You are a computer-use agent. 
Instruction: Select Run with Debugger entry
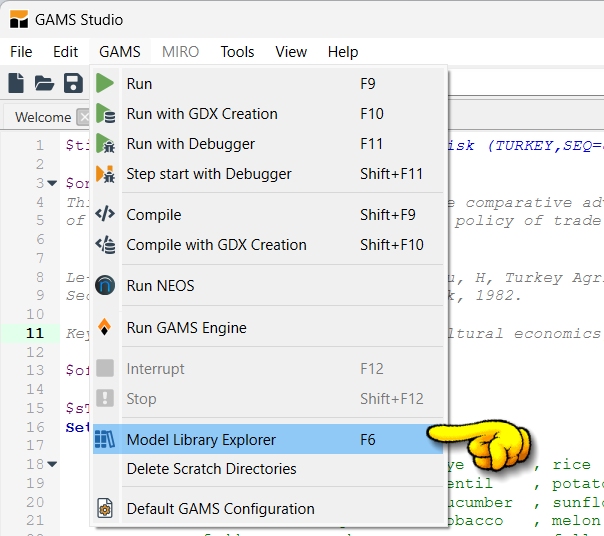[x=268, y=144]
